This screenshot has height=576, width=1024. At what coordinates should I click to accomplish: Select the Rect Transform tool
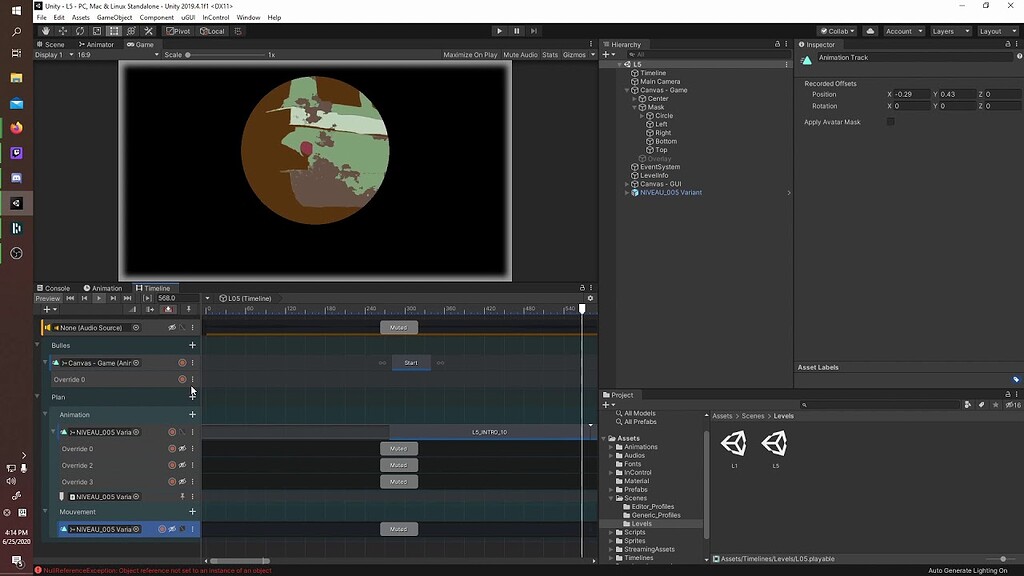tap(113, 31)
